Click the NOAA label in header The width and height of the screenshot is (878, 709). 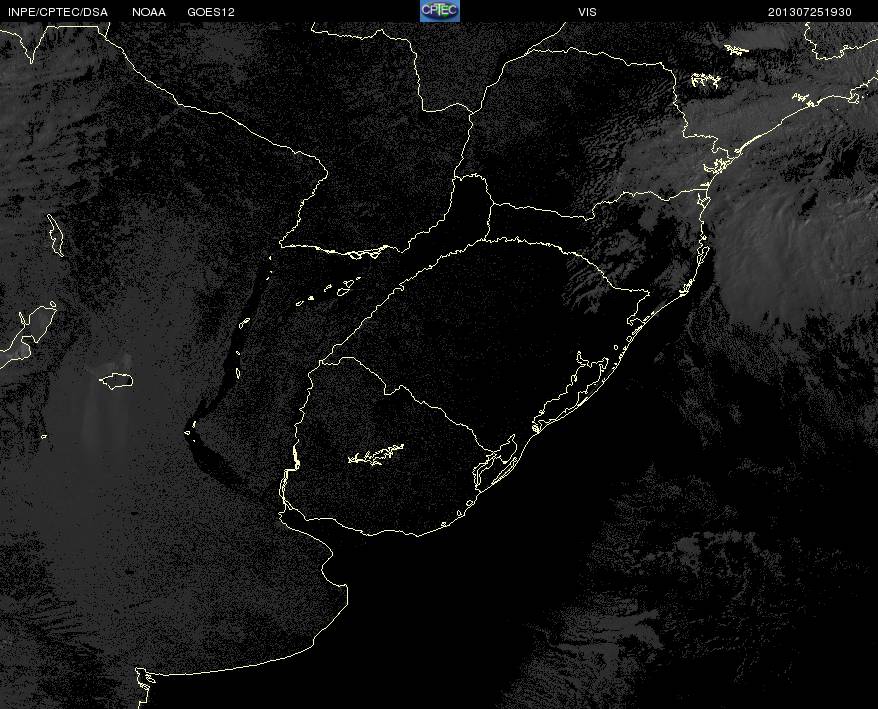pyautogui.click(x=149, y=12)
